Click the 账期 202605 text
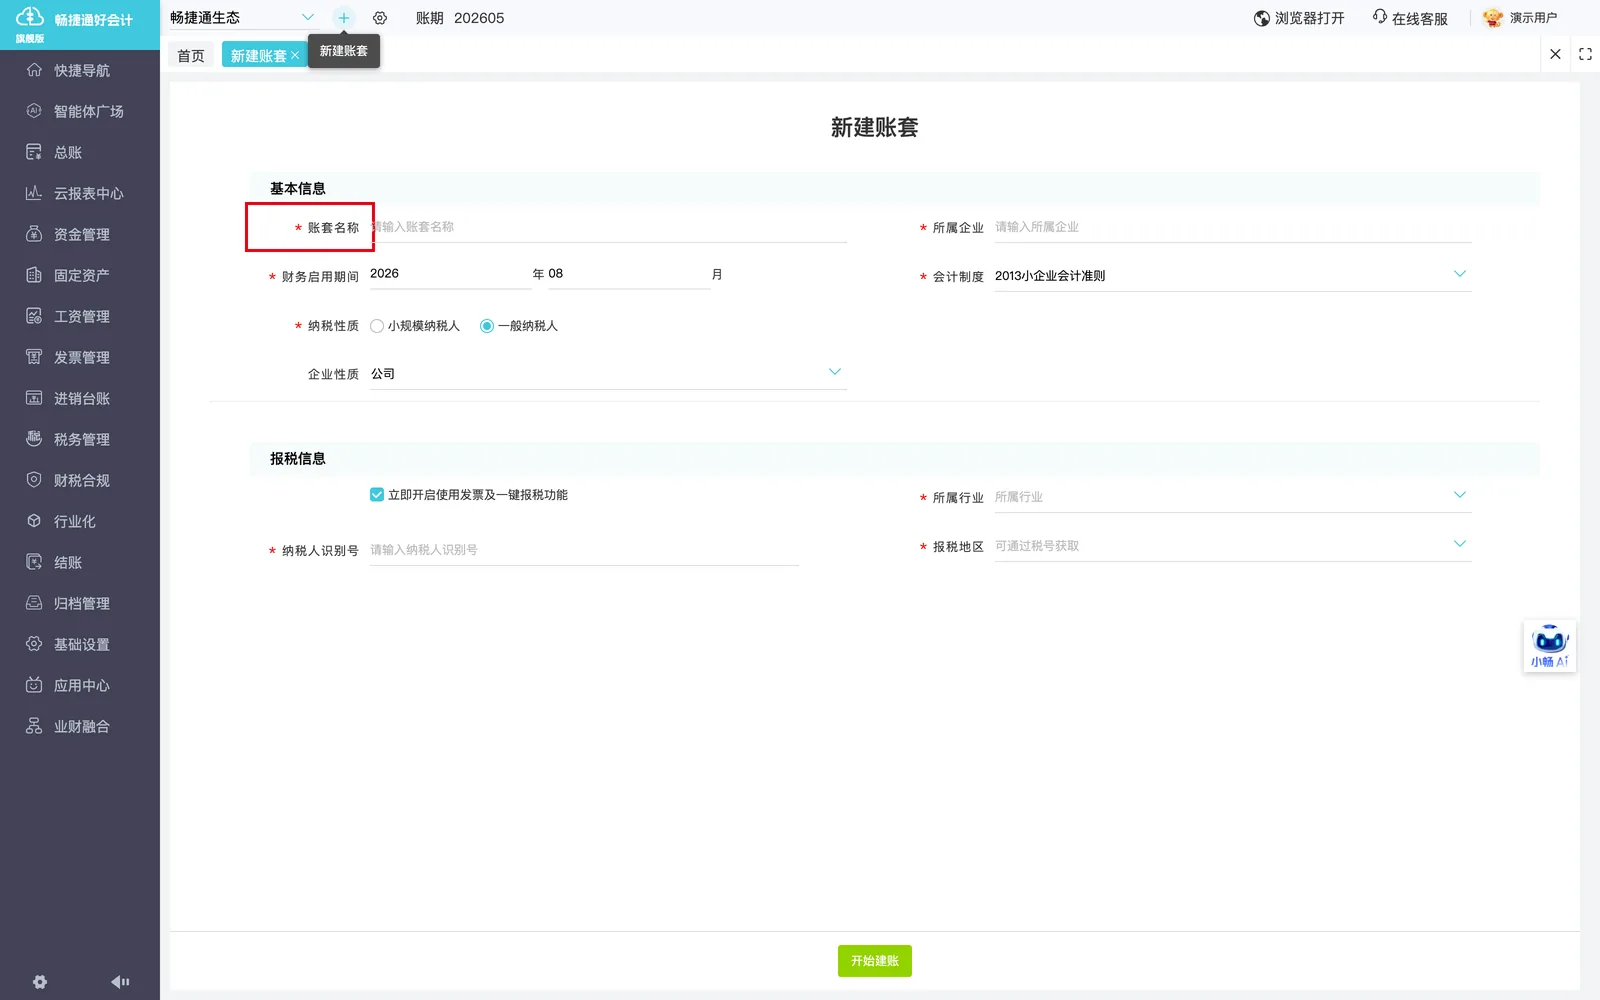 tap(460, 18)
